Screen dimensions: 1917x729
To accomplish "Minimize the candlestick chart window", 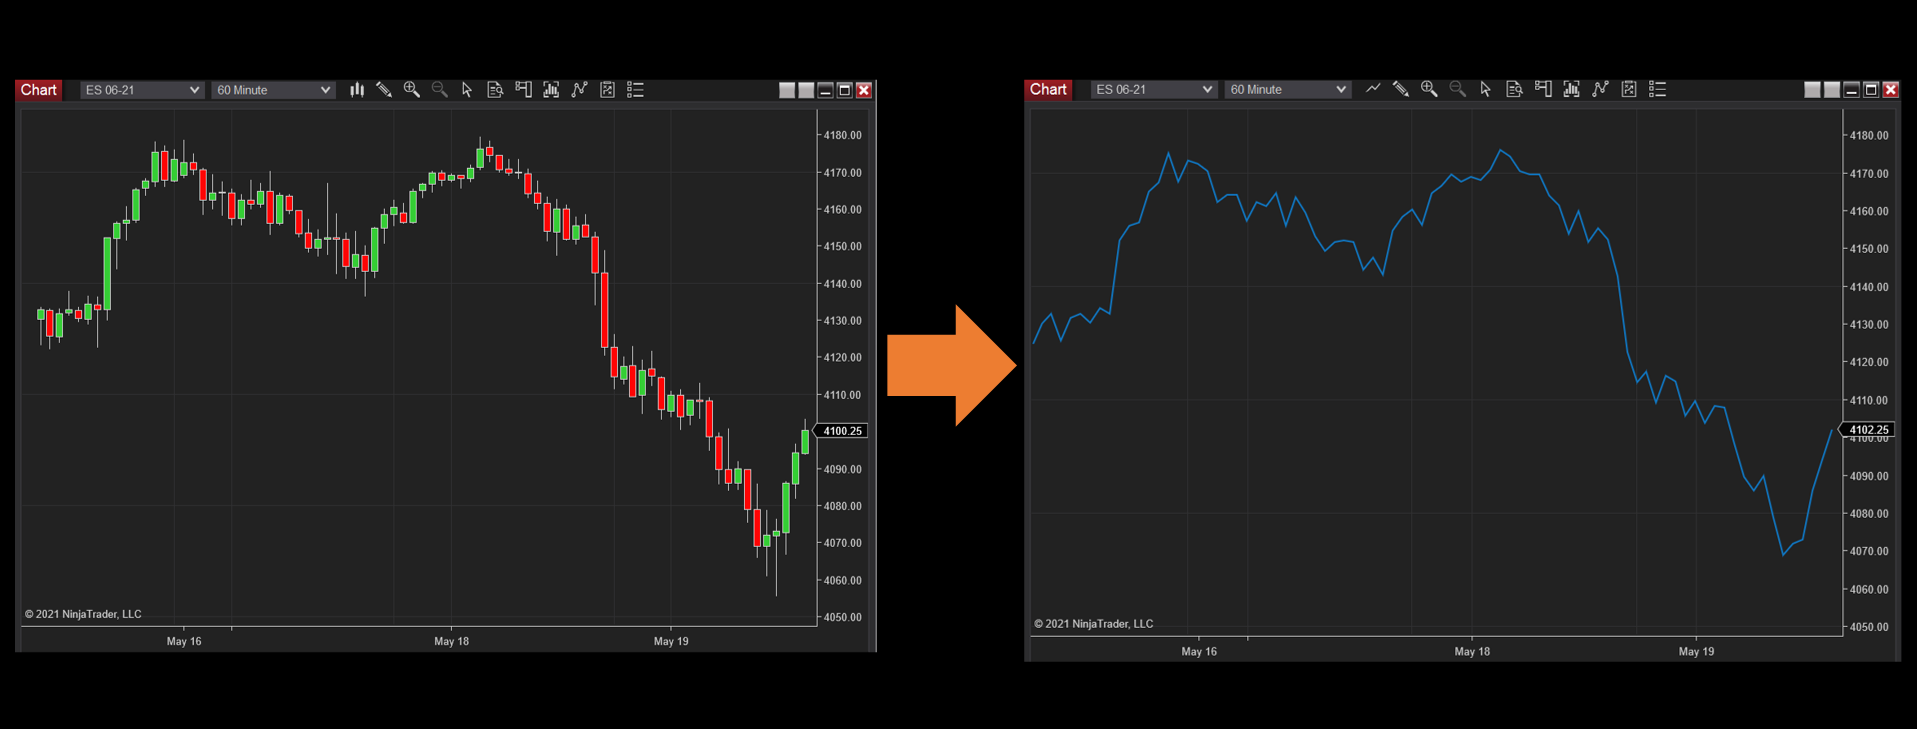I will click(x=826, y=90).
